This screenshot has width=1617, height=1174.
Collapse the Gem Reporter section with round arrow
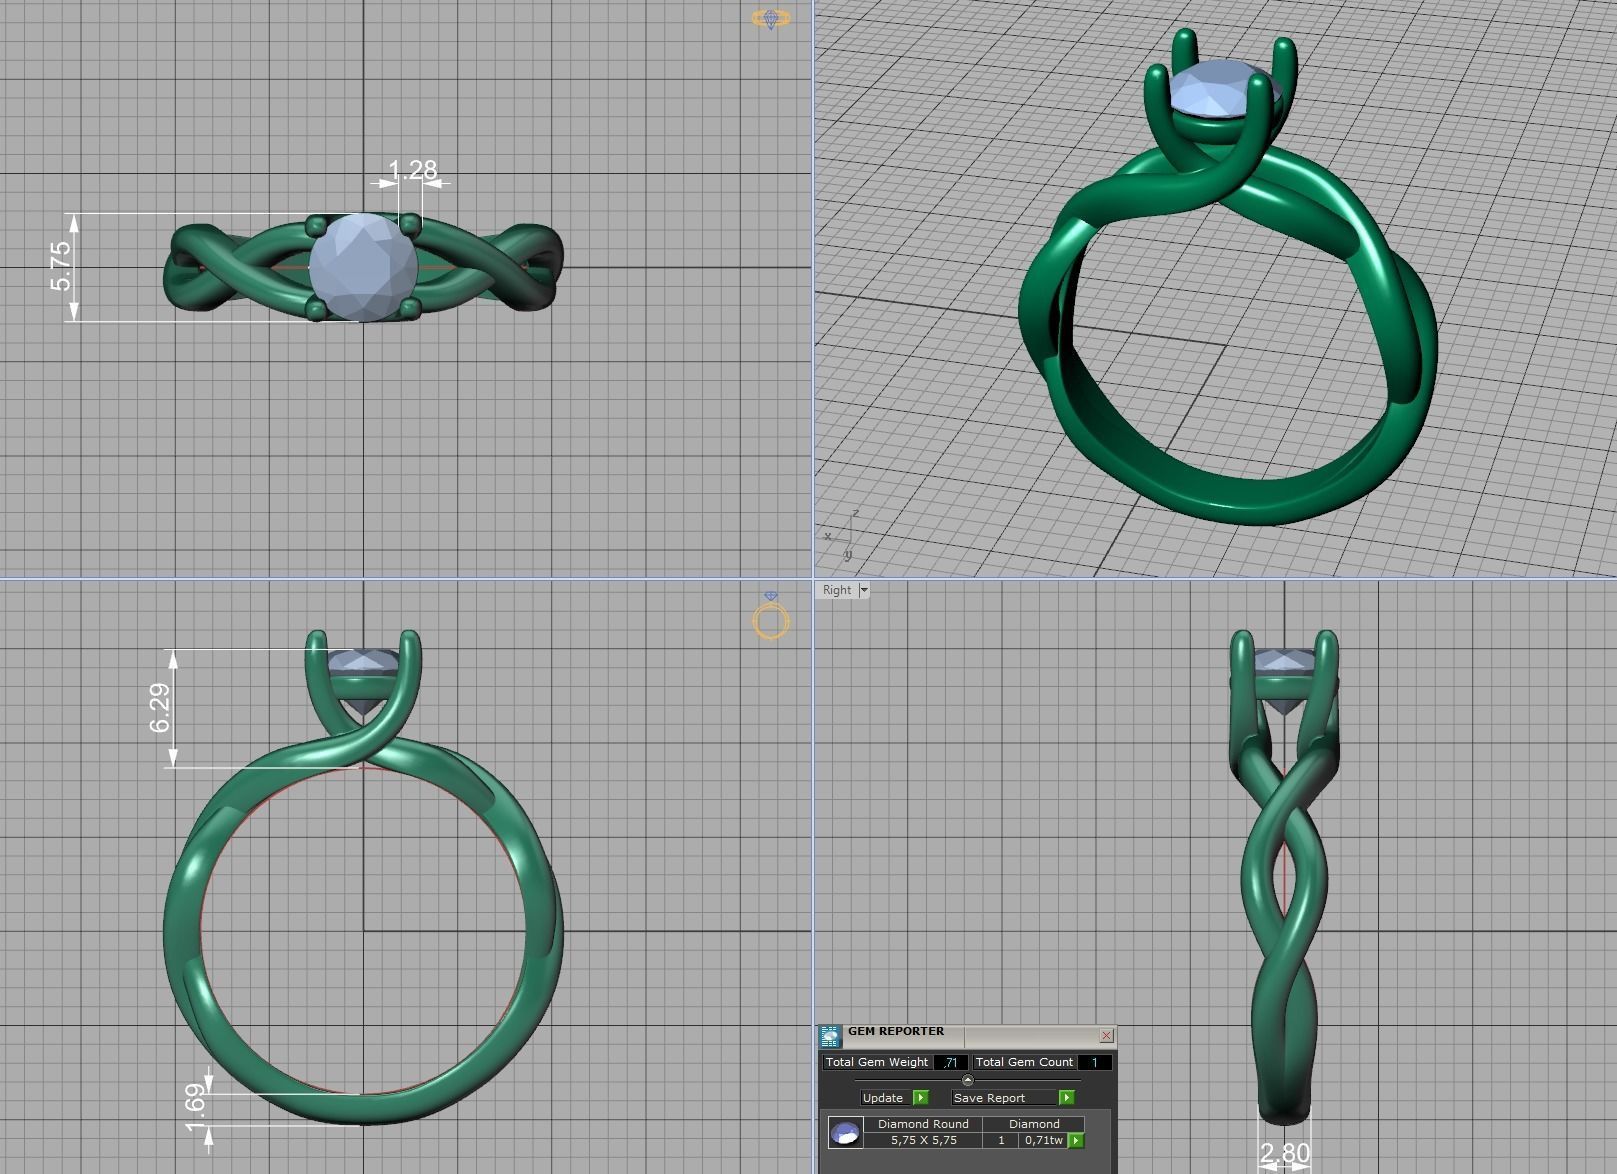[967, 1080]
